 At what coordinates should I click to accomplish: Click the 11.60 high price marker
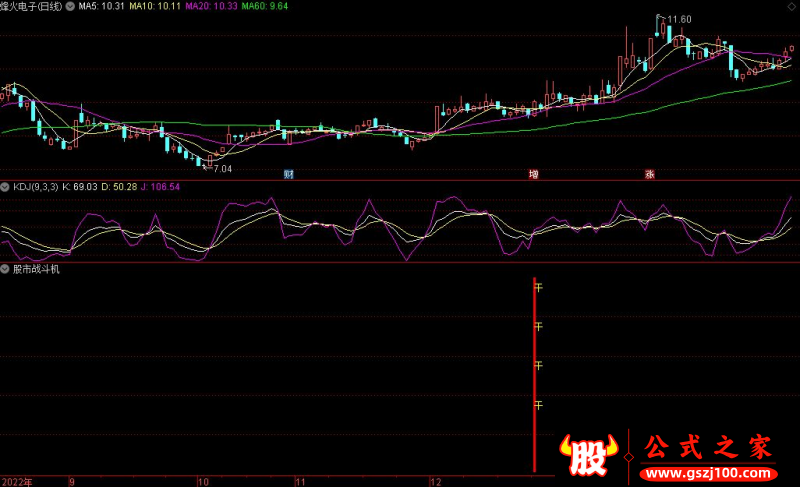tap(679, 19)
